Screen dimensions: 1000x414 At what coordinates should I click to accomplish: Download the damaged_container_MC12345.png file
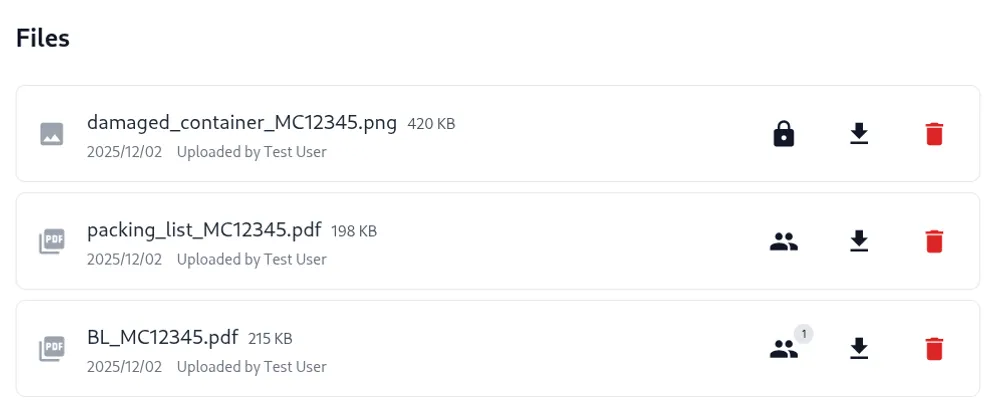(x=859, y=134)
